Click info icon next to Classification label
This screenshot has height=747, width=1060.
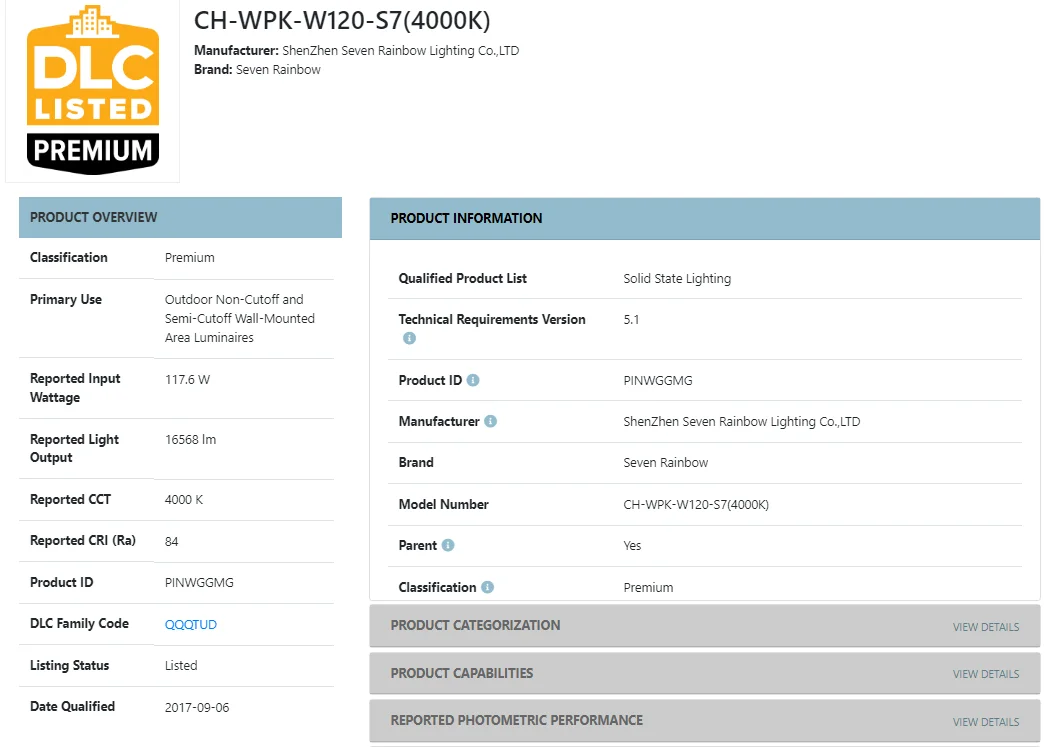pos(487,587)
